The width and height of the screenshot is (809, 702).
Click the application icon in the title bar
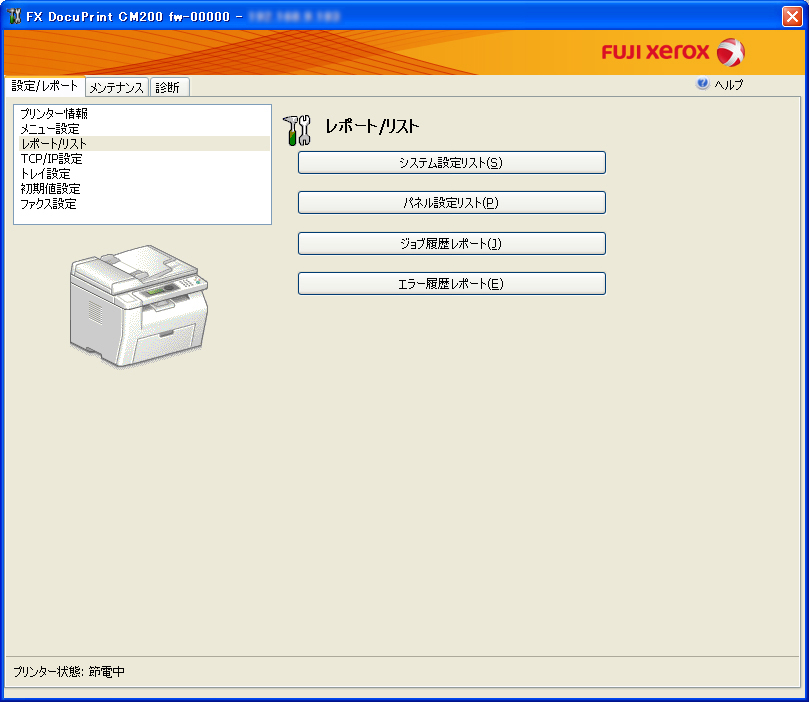14,16
